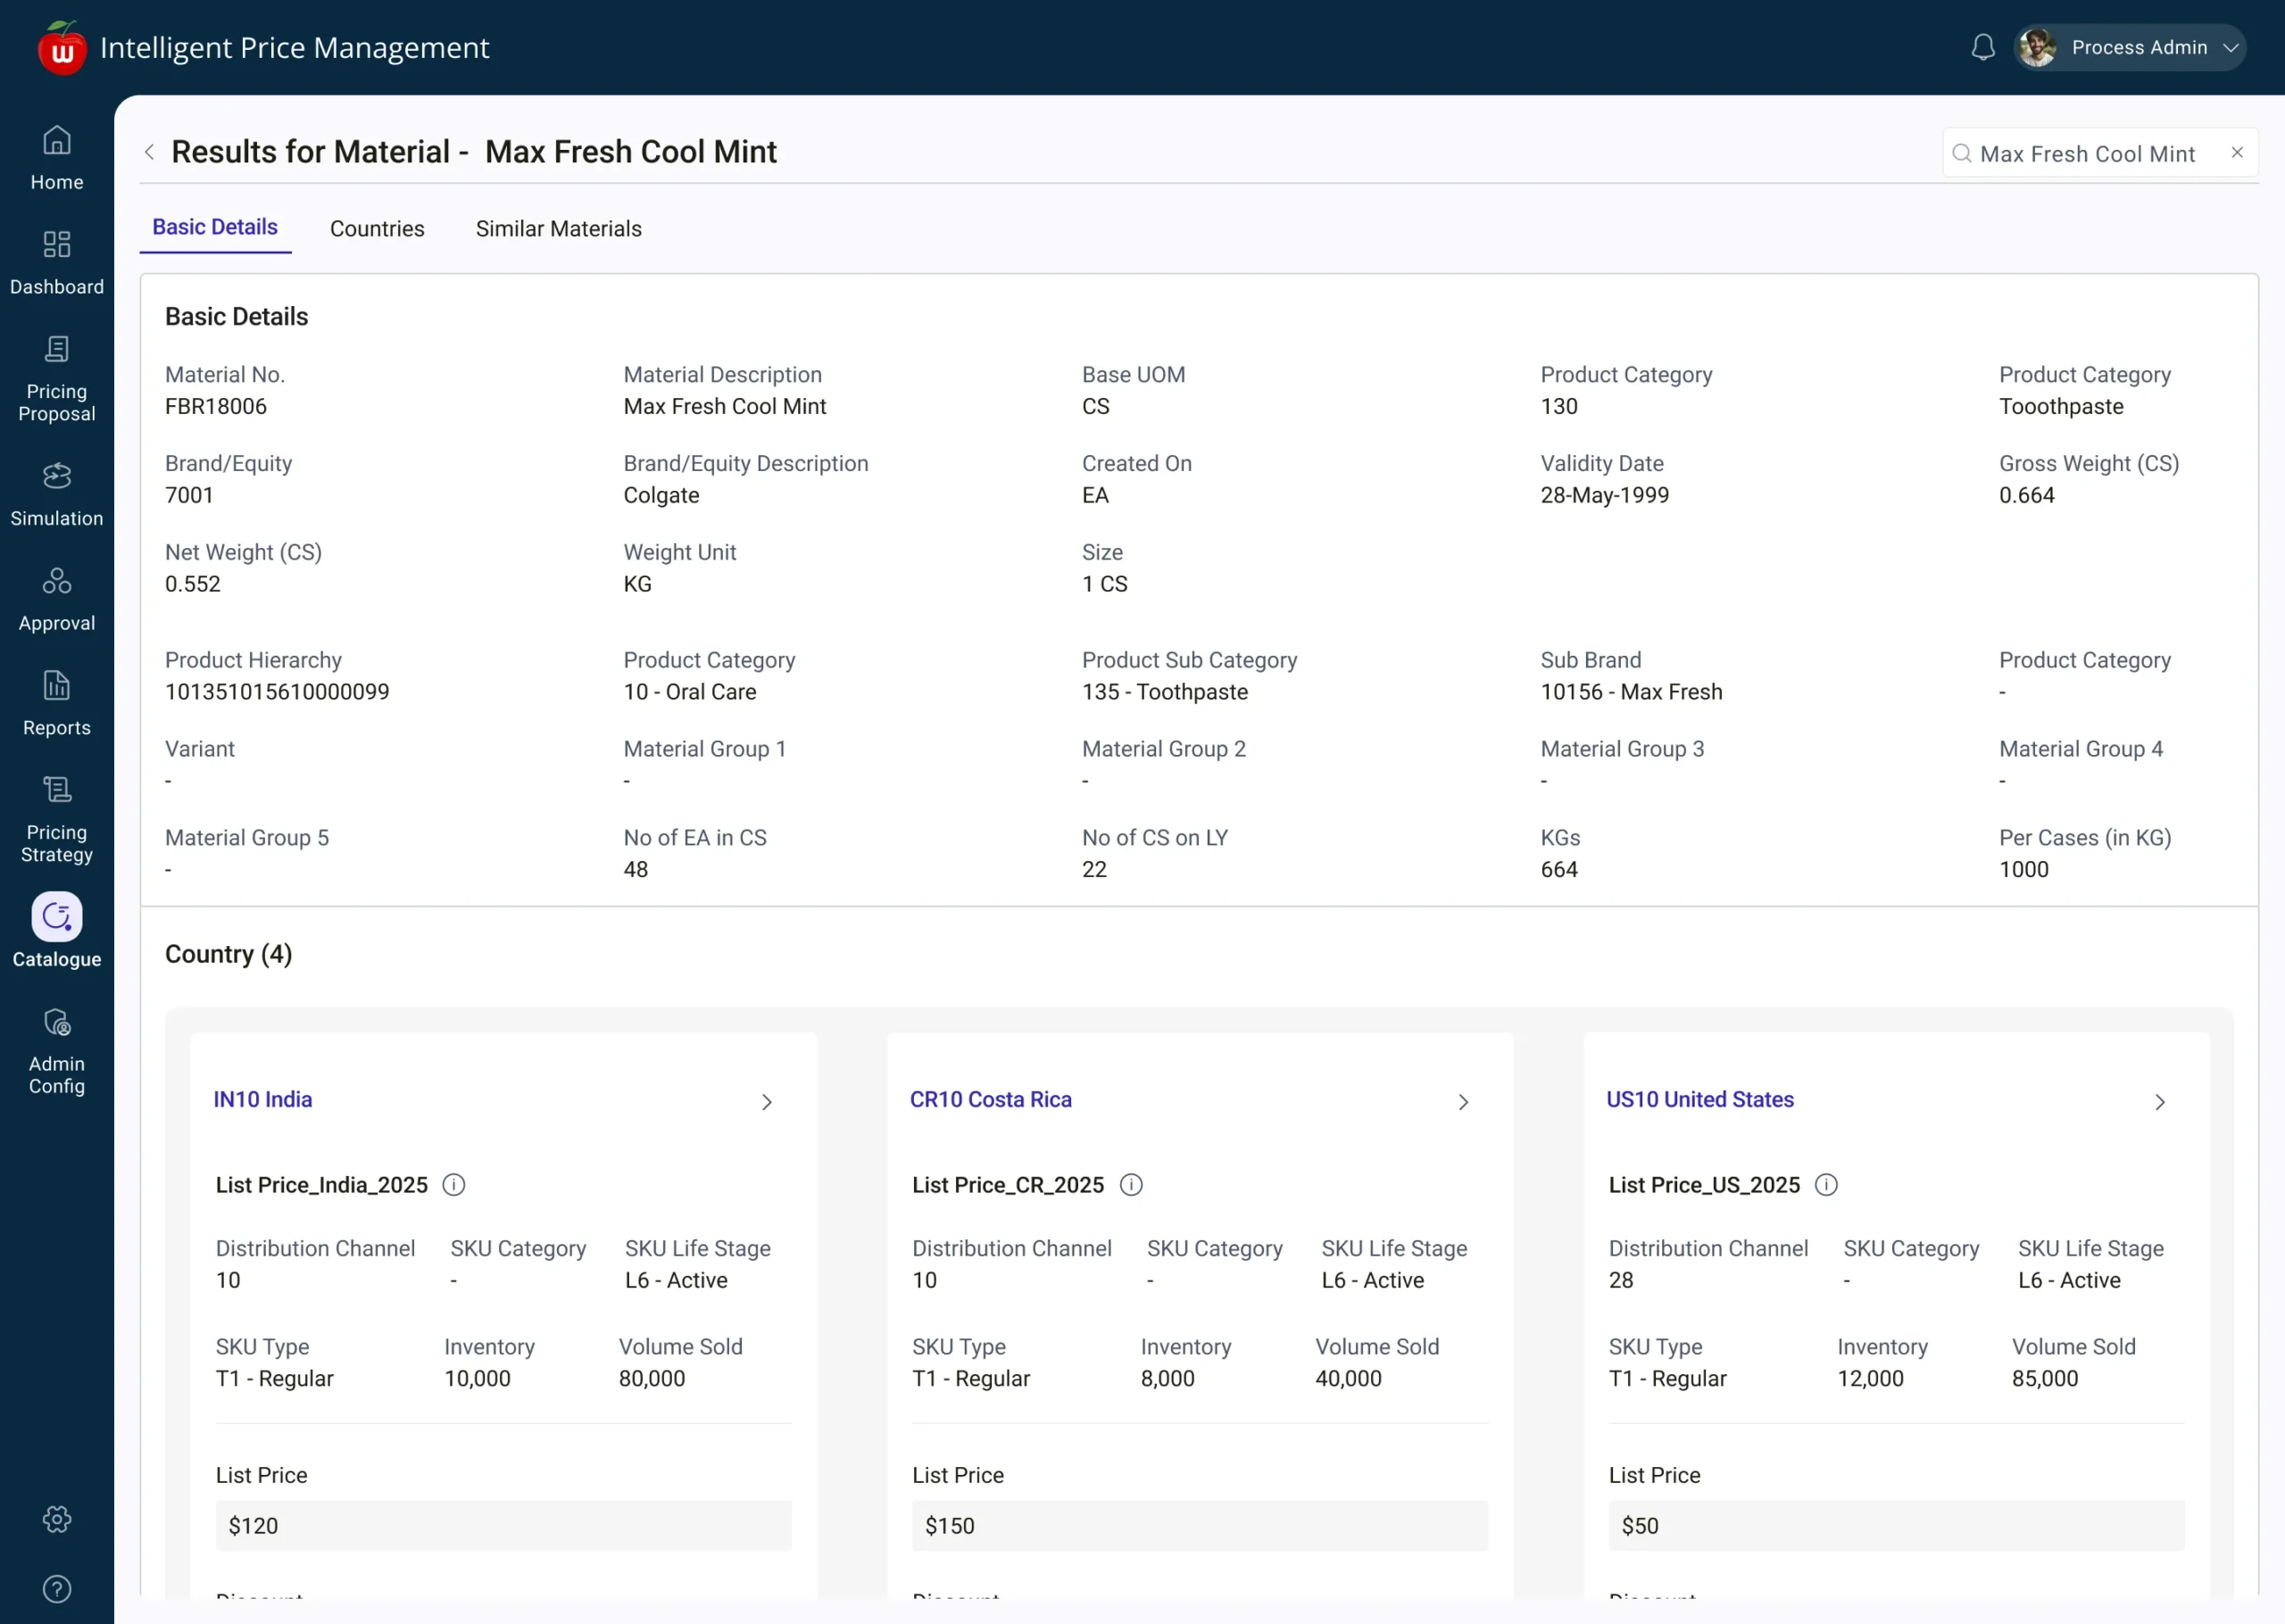Click Product Category 10 - Oral Care
Viewport: 2285px width, 1624px height.
click(690, 692)
